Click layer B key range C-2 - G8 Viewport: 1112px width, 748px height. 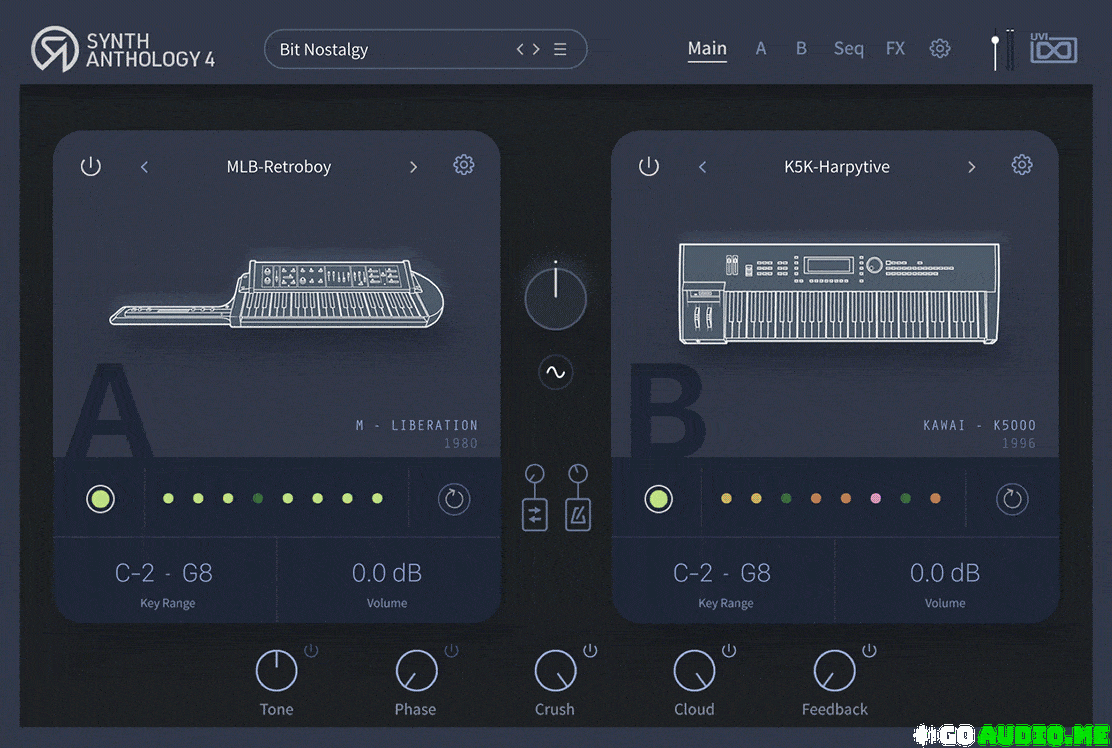click(x=722, y=573)
